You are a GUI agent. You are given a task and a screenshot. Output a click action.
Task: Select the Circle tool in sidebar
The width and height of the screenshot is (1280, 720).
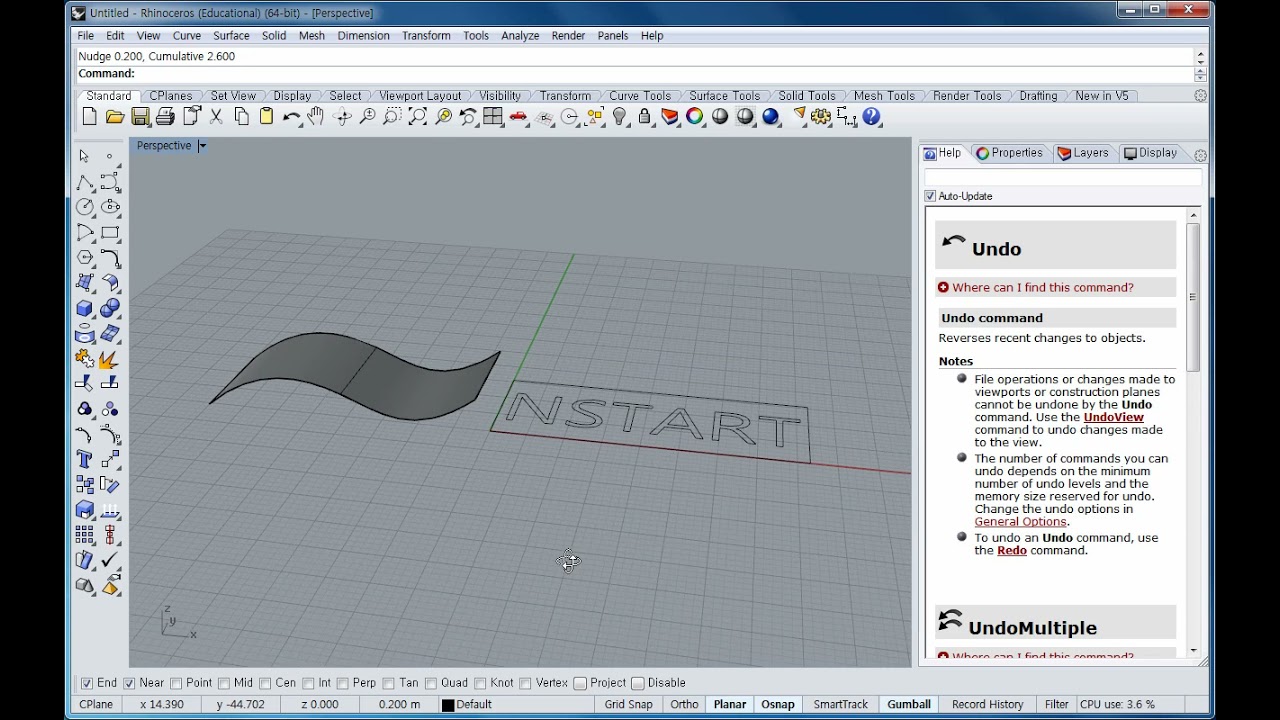pos(85,207)
